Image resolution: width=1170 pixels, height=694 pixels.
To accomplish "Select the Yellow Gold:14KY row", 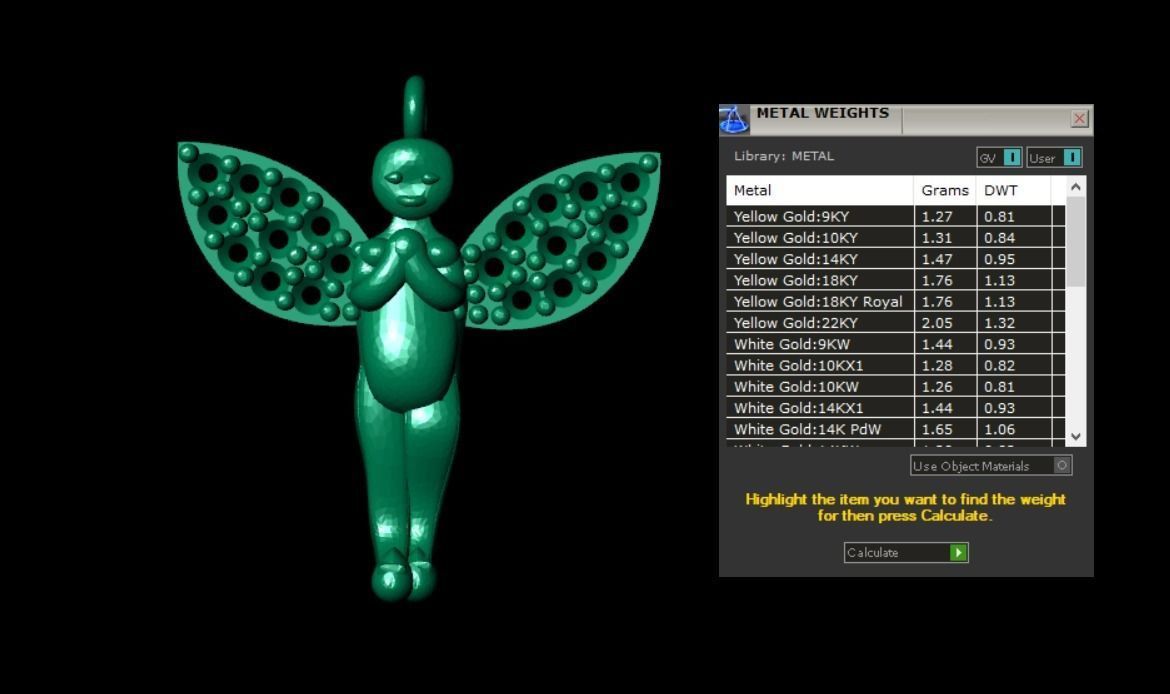I will (x=895, y=259).
